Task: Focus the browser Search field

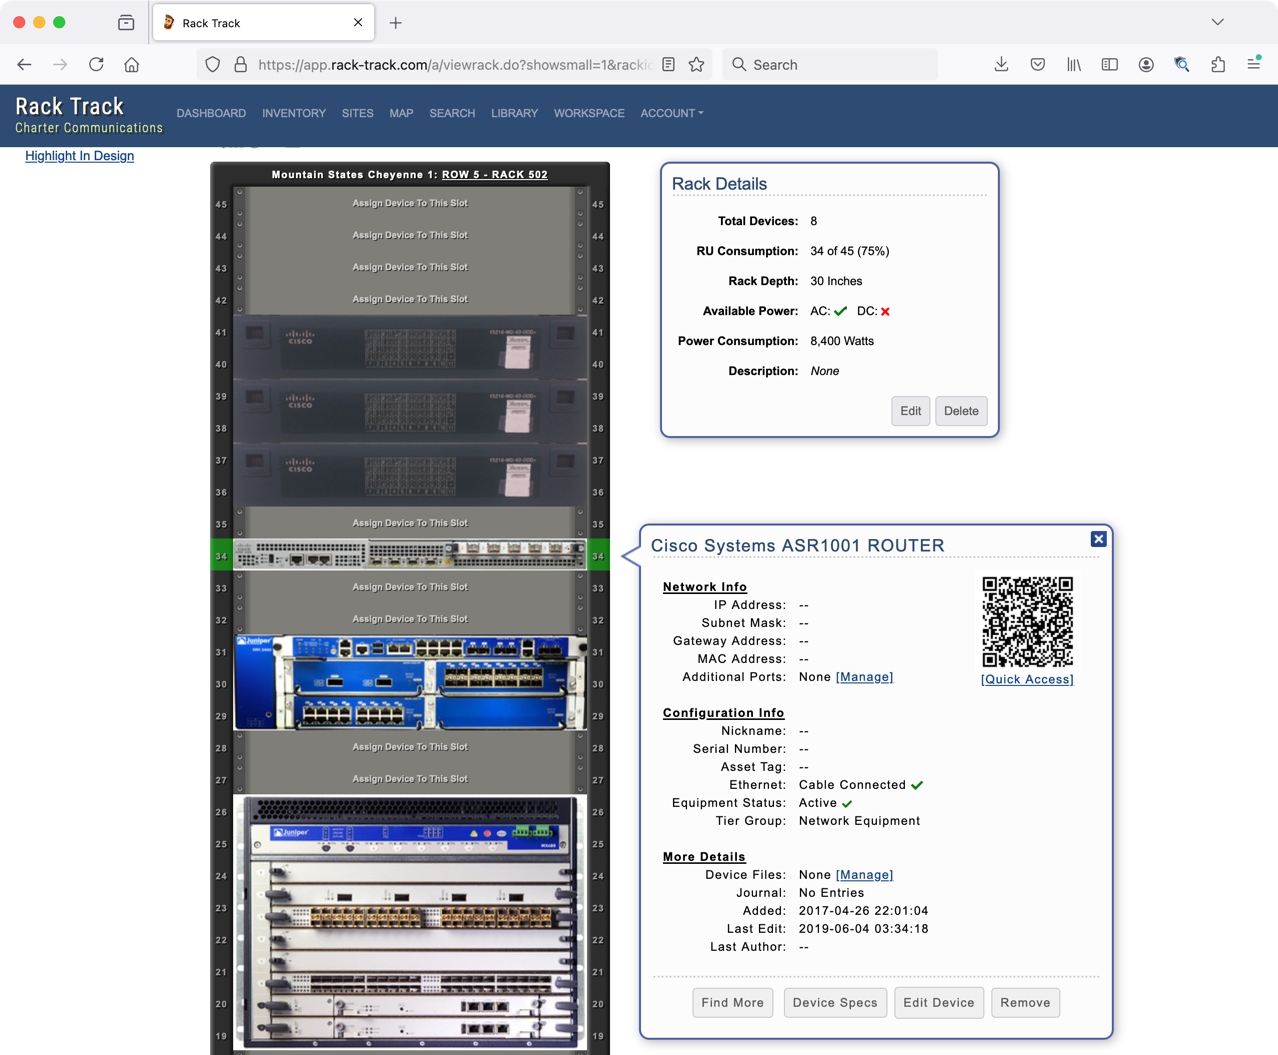Action: (830, 64)
